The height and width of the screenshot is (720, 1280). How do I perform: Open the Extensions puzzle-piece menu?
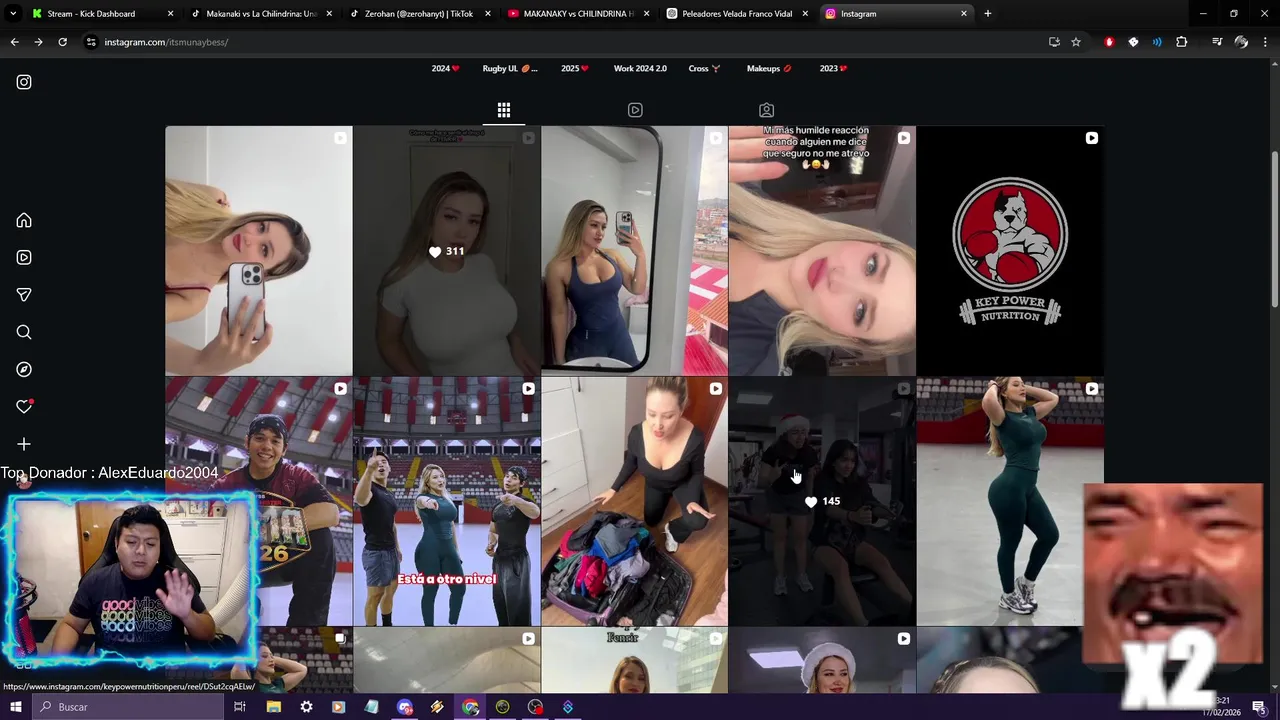coord(1182,42)
